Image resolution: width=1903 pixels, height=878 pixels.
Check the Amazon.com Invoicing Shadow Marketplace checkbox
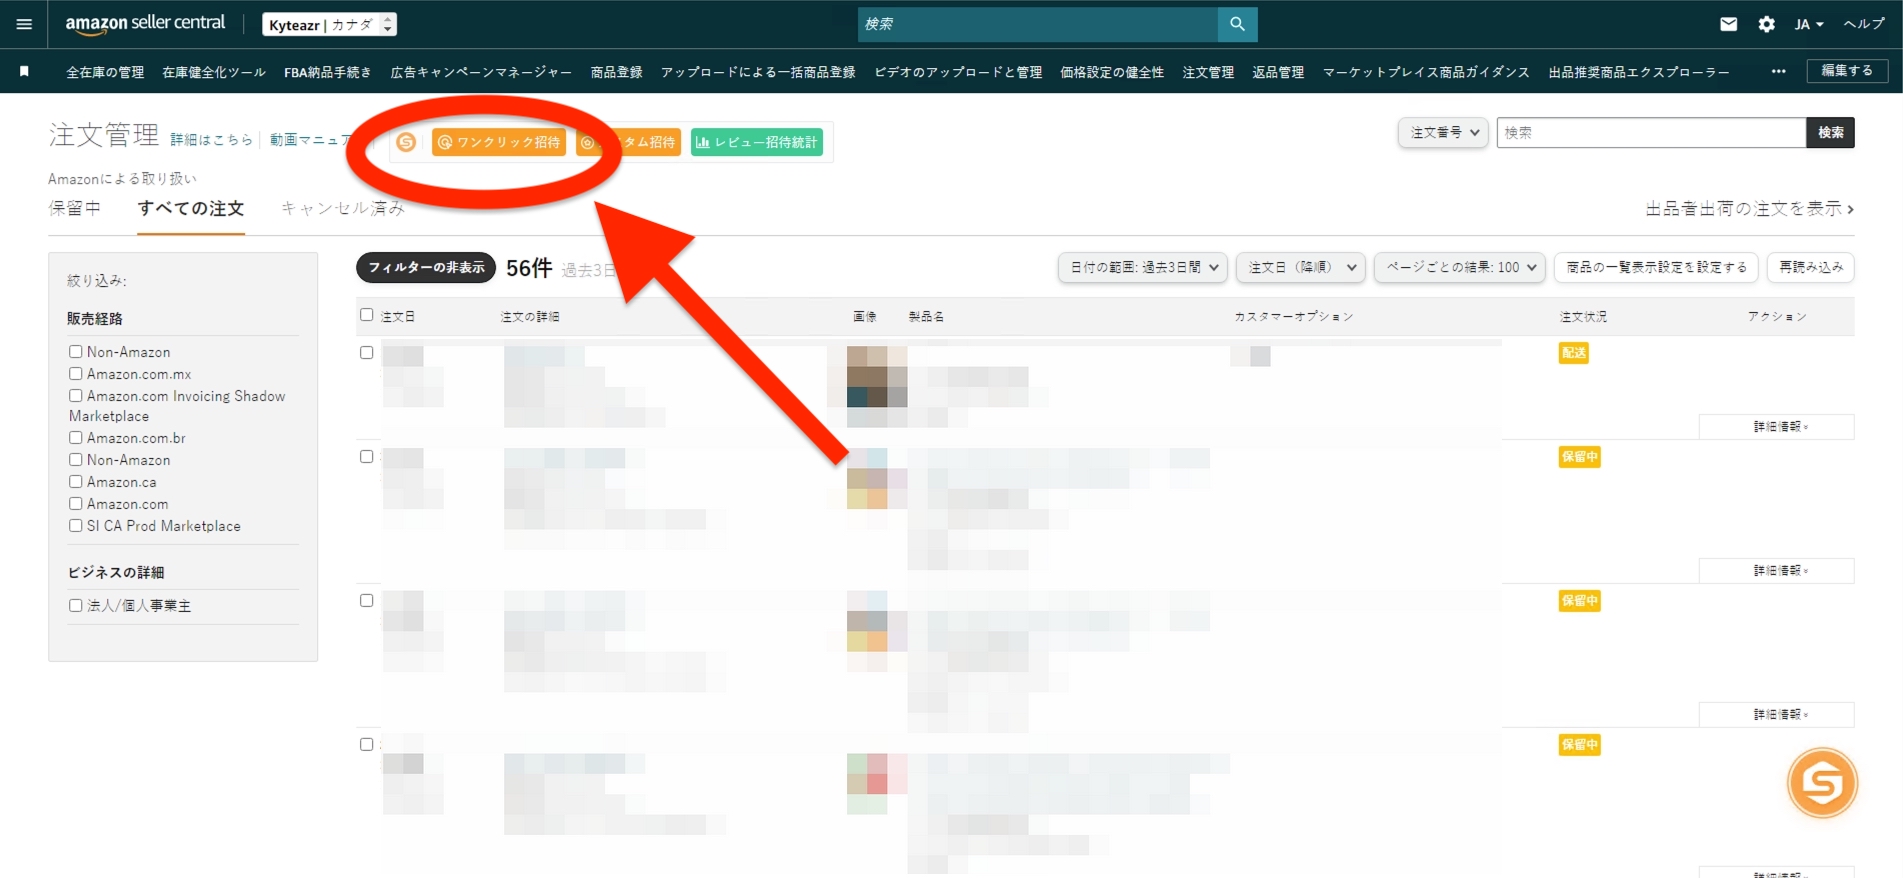click(75, 396)
